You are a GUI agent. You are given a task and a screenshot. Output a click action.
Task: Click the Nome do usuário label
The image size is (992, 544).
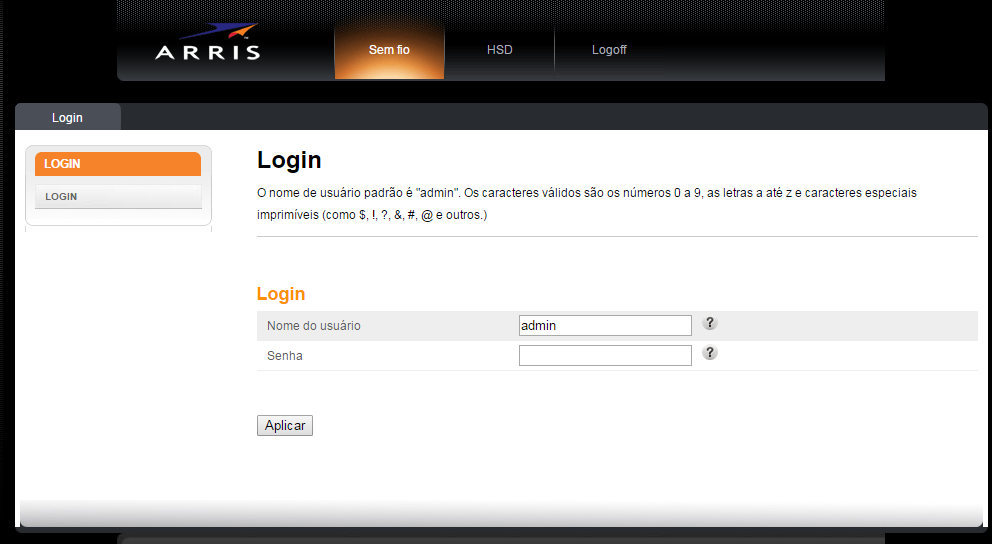[x=314, y=326]
